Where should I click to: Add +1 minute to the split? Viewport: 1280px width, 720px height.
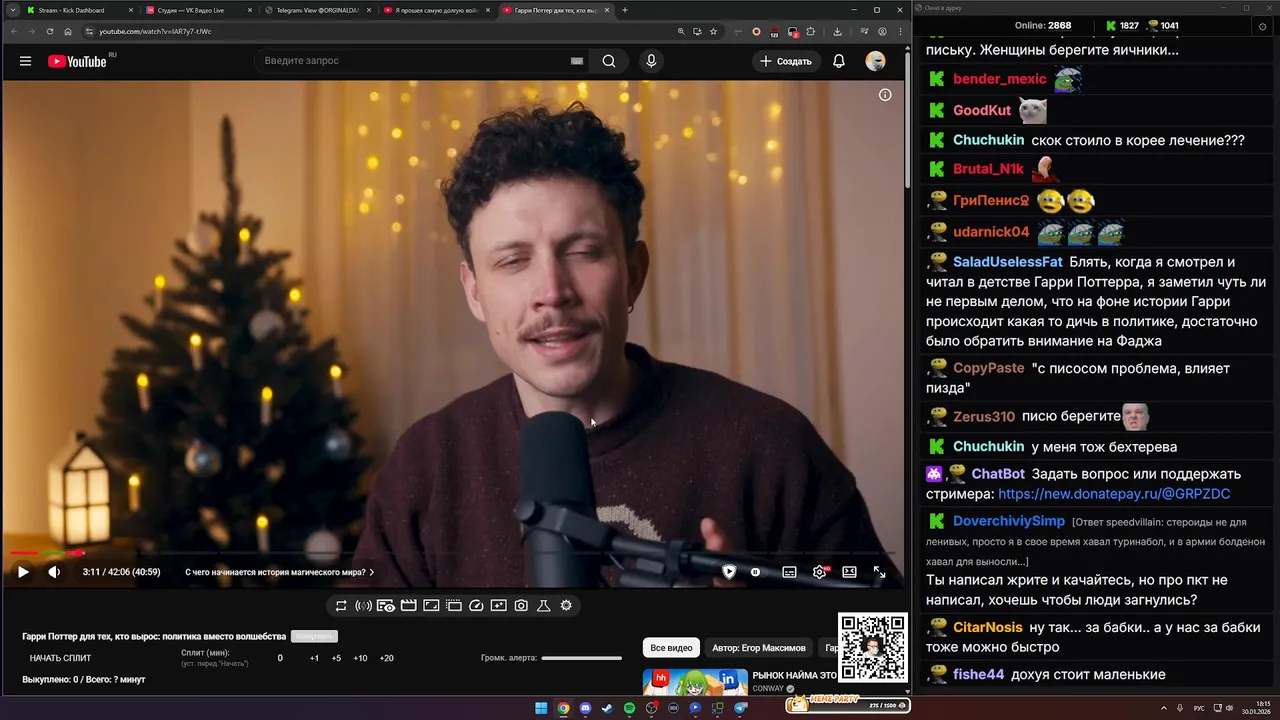click(x=314, y=658)
